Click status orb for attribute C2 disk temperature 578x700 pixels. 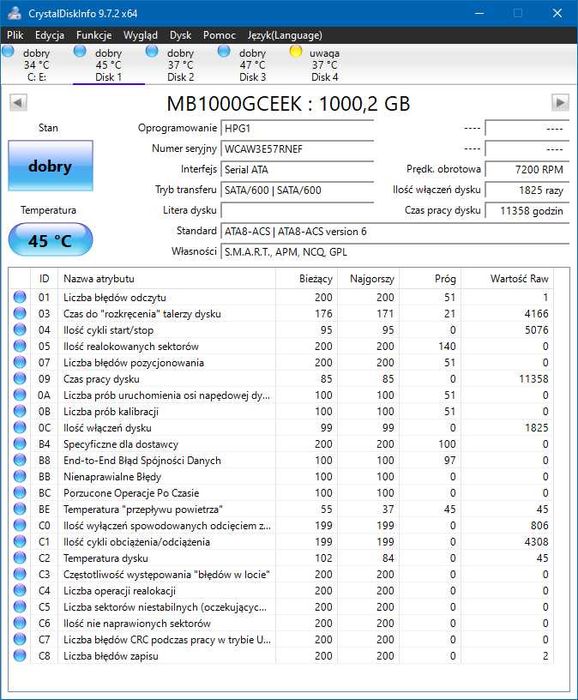(x=20, y=558)
